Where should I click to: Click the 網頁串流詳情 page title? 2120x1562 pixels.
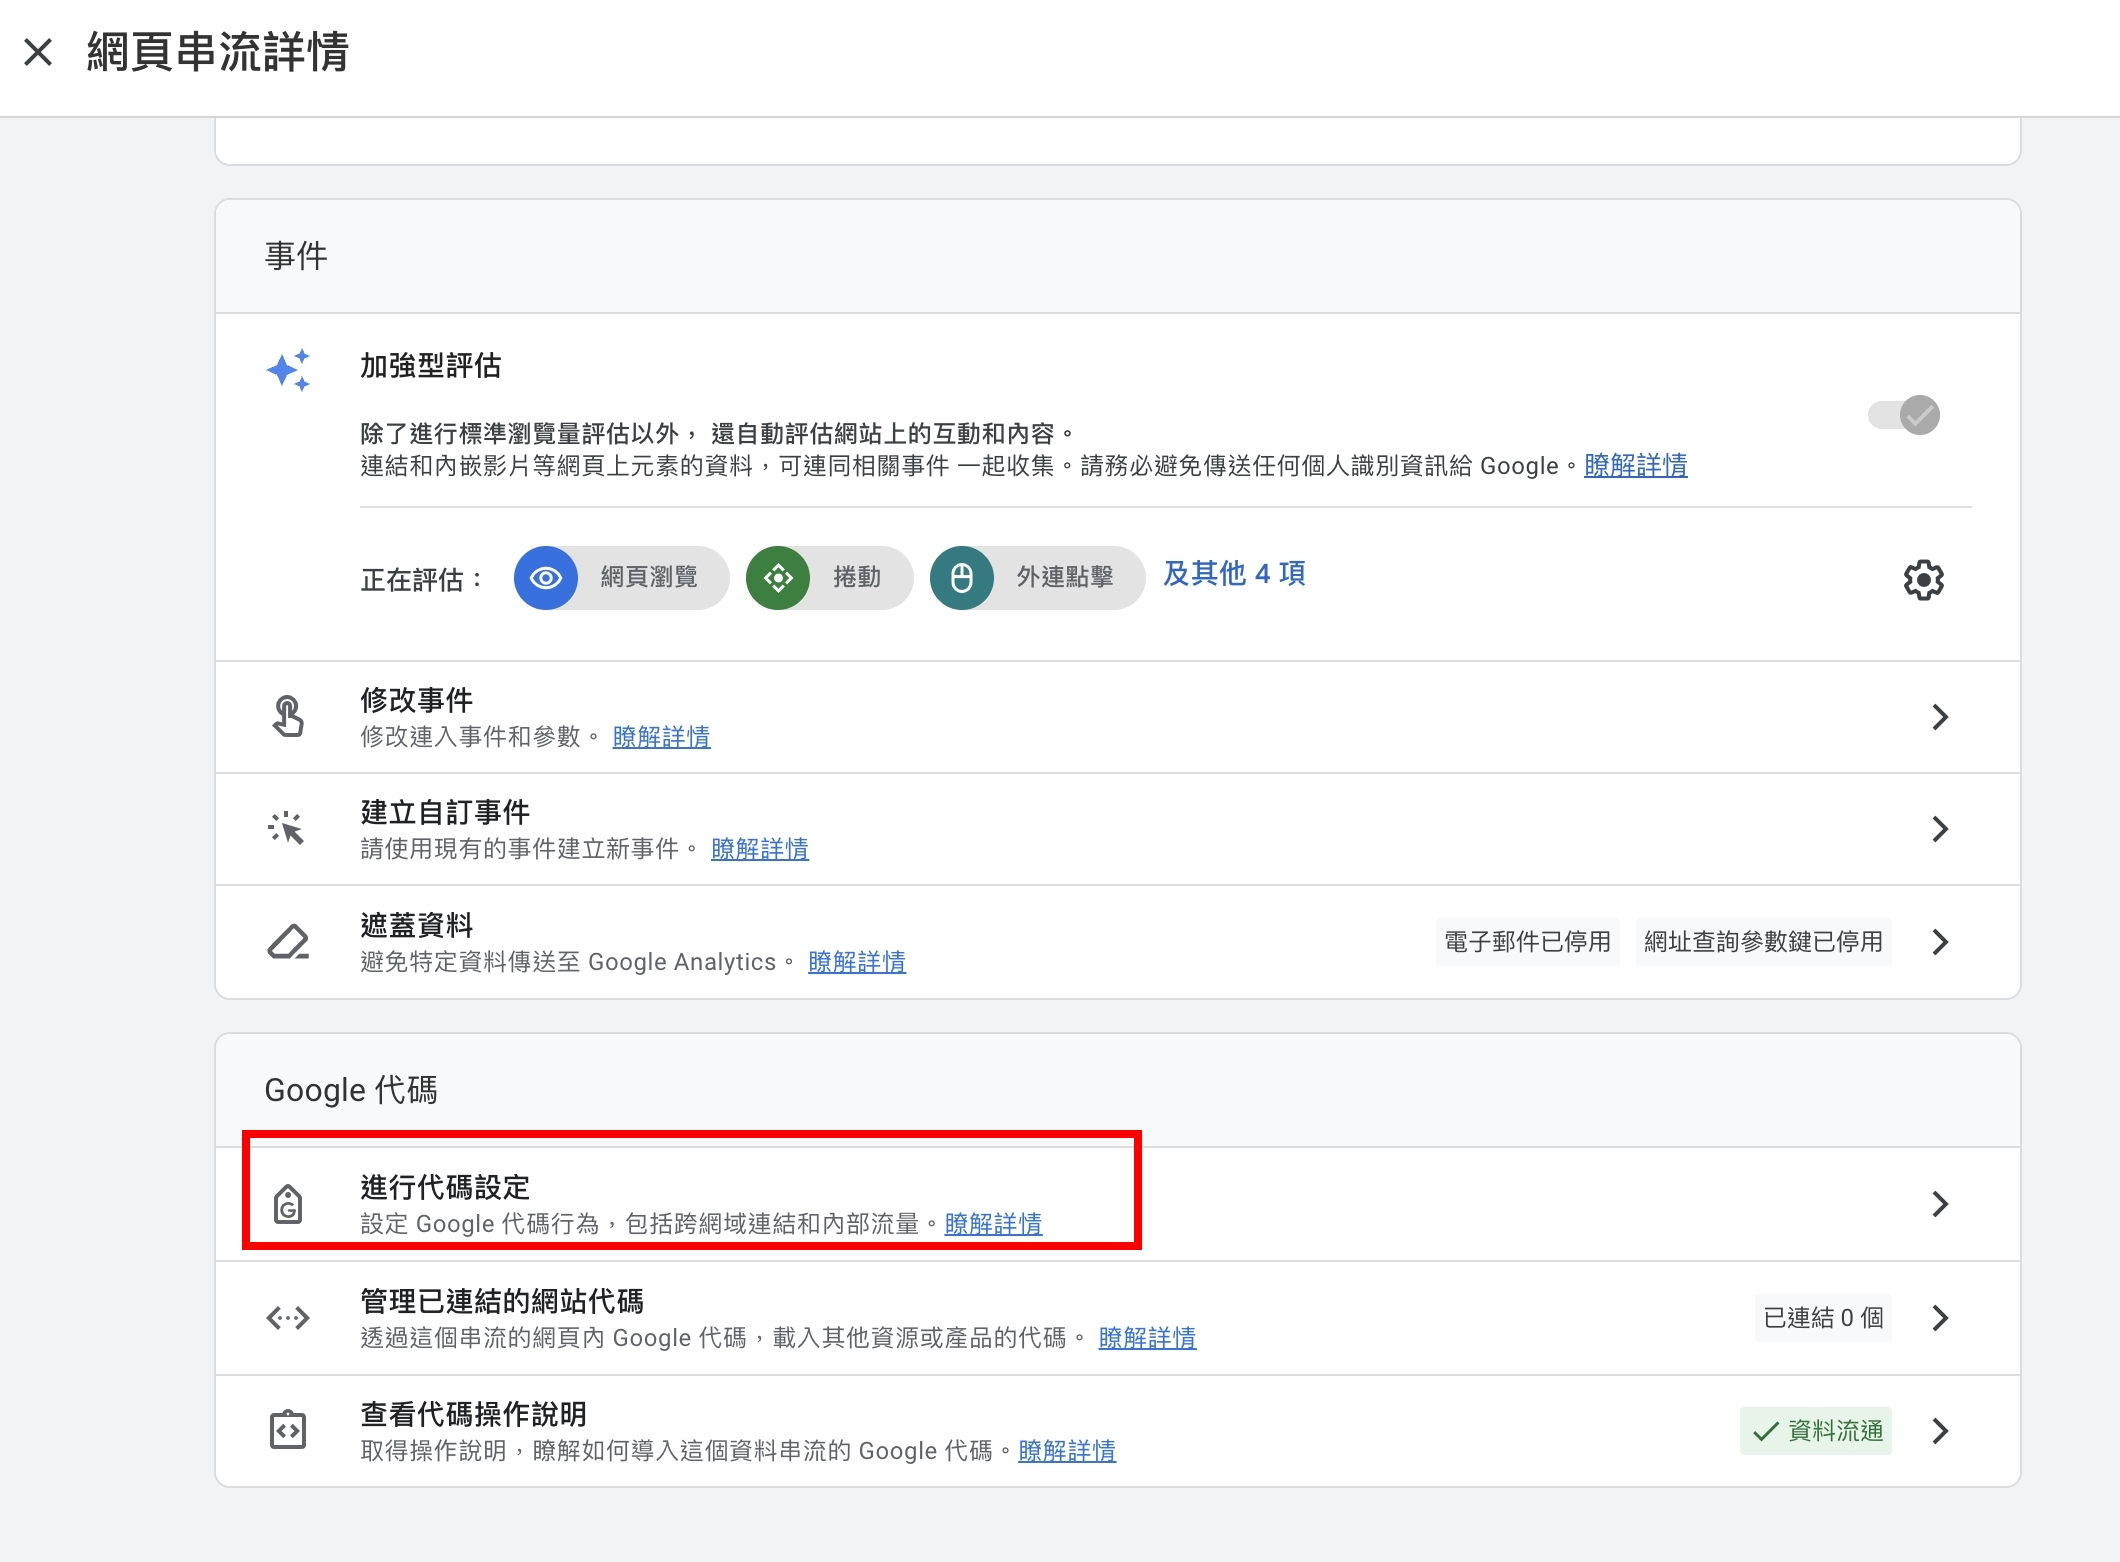point(218,52)
